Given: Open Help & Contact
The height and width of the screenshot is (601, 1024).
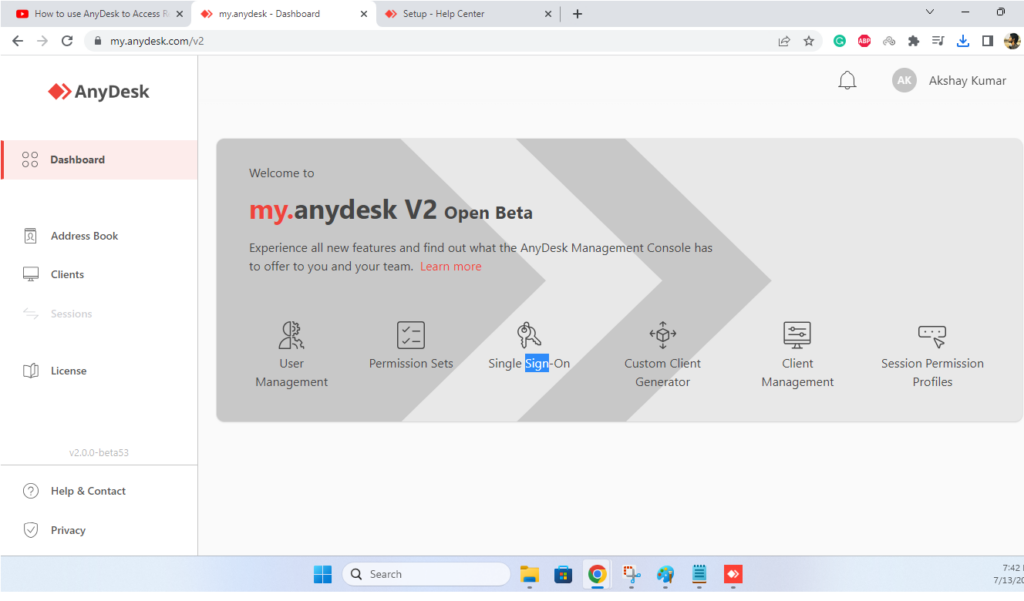Looking at the screenshot, I should (x=88, y=491).
